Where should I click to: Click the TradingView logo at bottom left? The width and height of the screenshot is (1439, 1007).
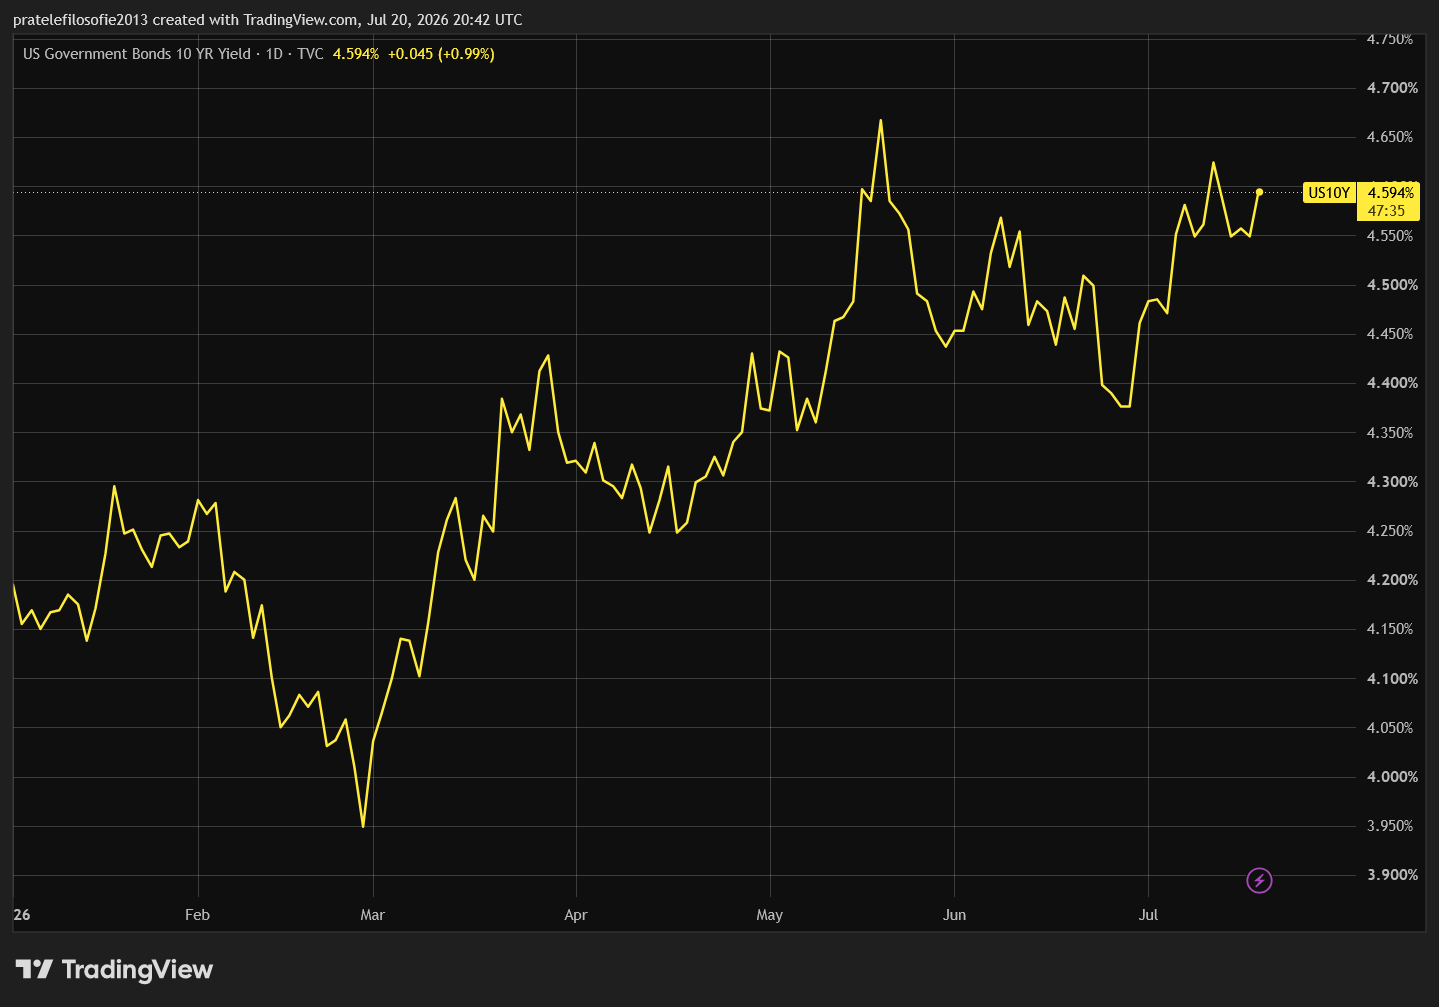114,969
